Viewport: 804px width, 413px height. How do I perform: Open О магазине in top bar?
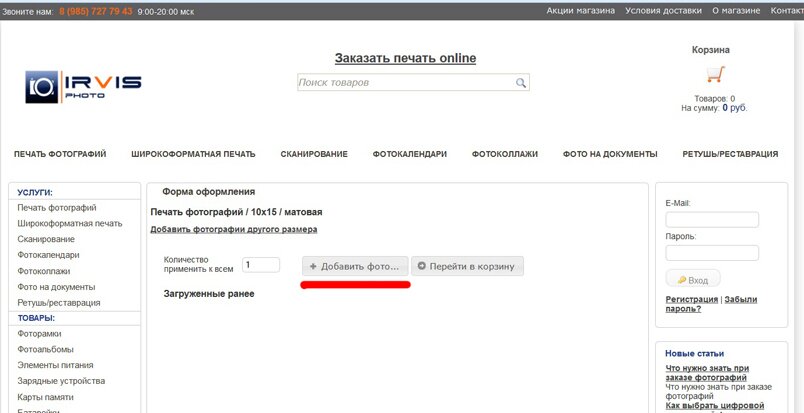[x=736, y=11]
